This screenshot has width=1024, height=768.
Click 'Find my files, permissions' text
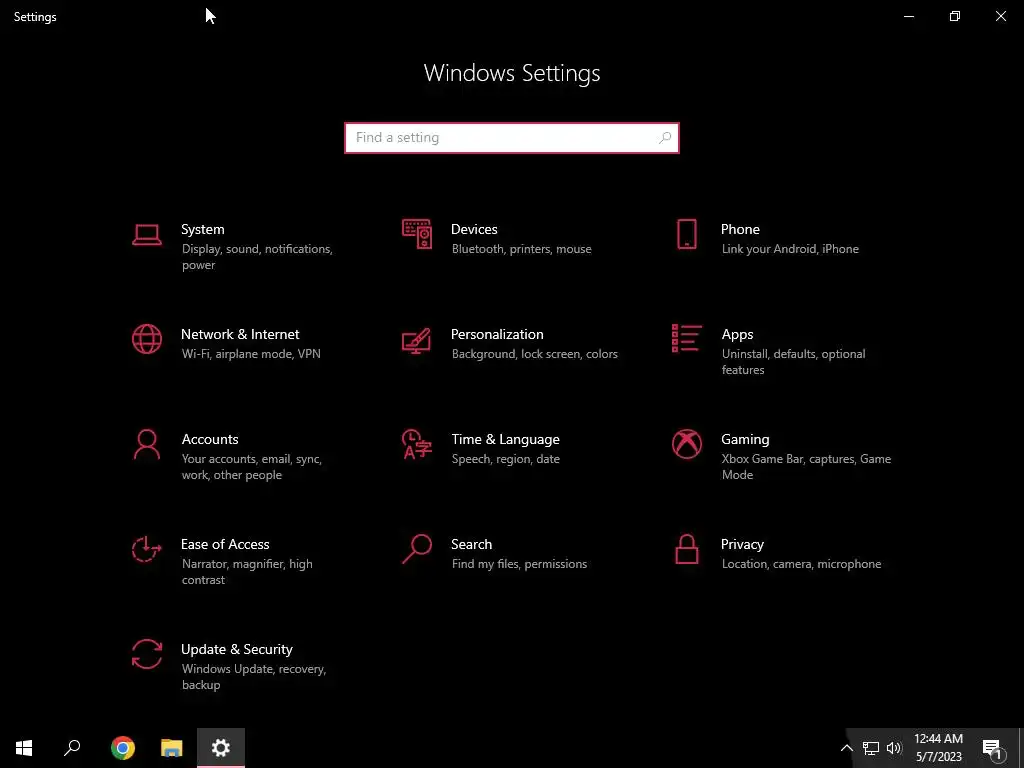tap(519, 564)
